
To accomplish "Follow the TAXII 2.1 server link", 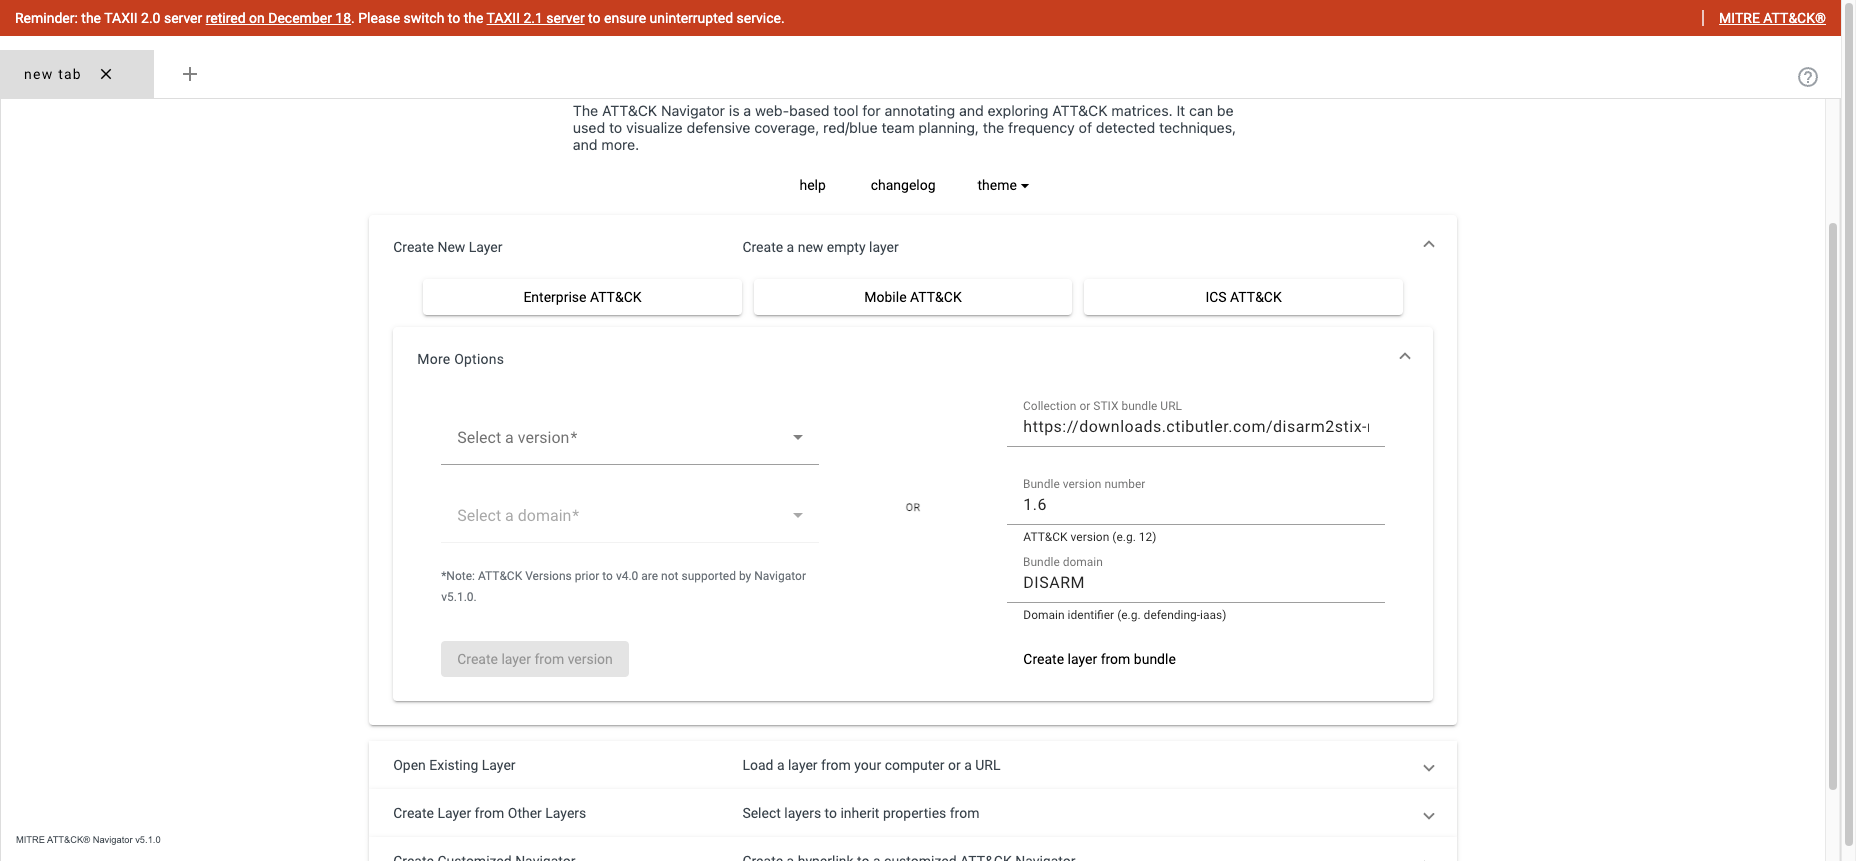I will click(535, 18).
